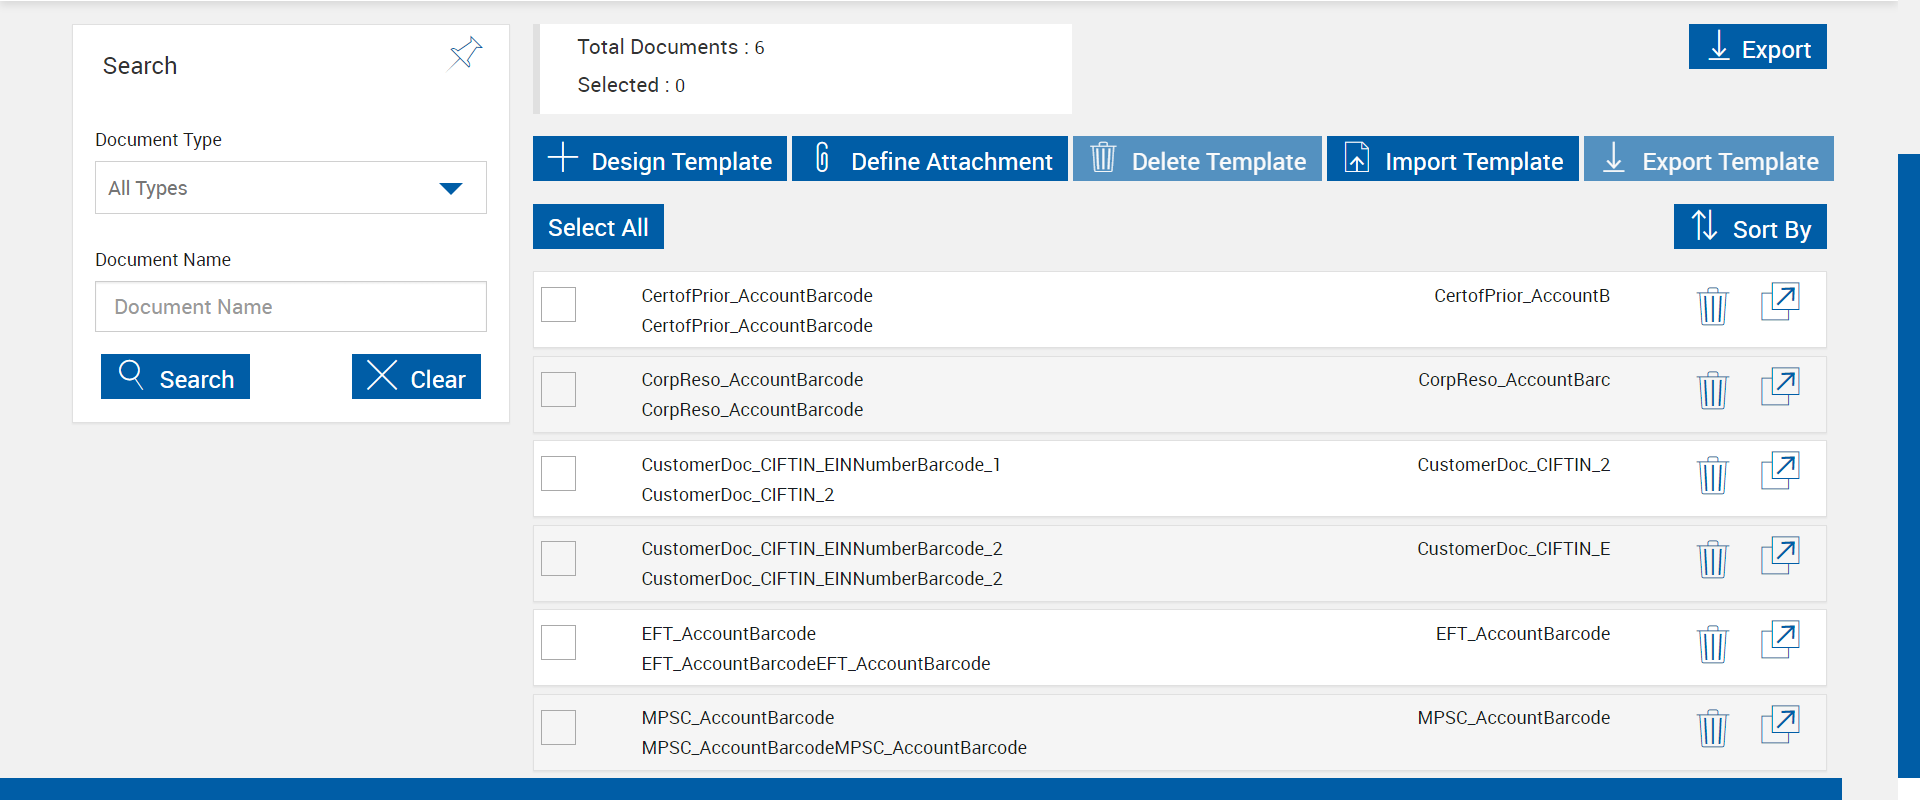
Task: Click Select All
Action: click(x=598, y=227)
